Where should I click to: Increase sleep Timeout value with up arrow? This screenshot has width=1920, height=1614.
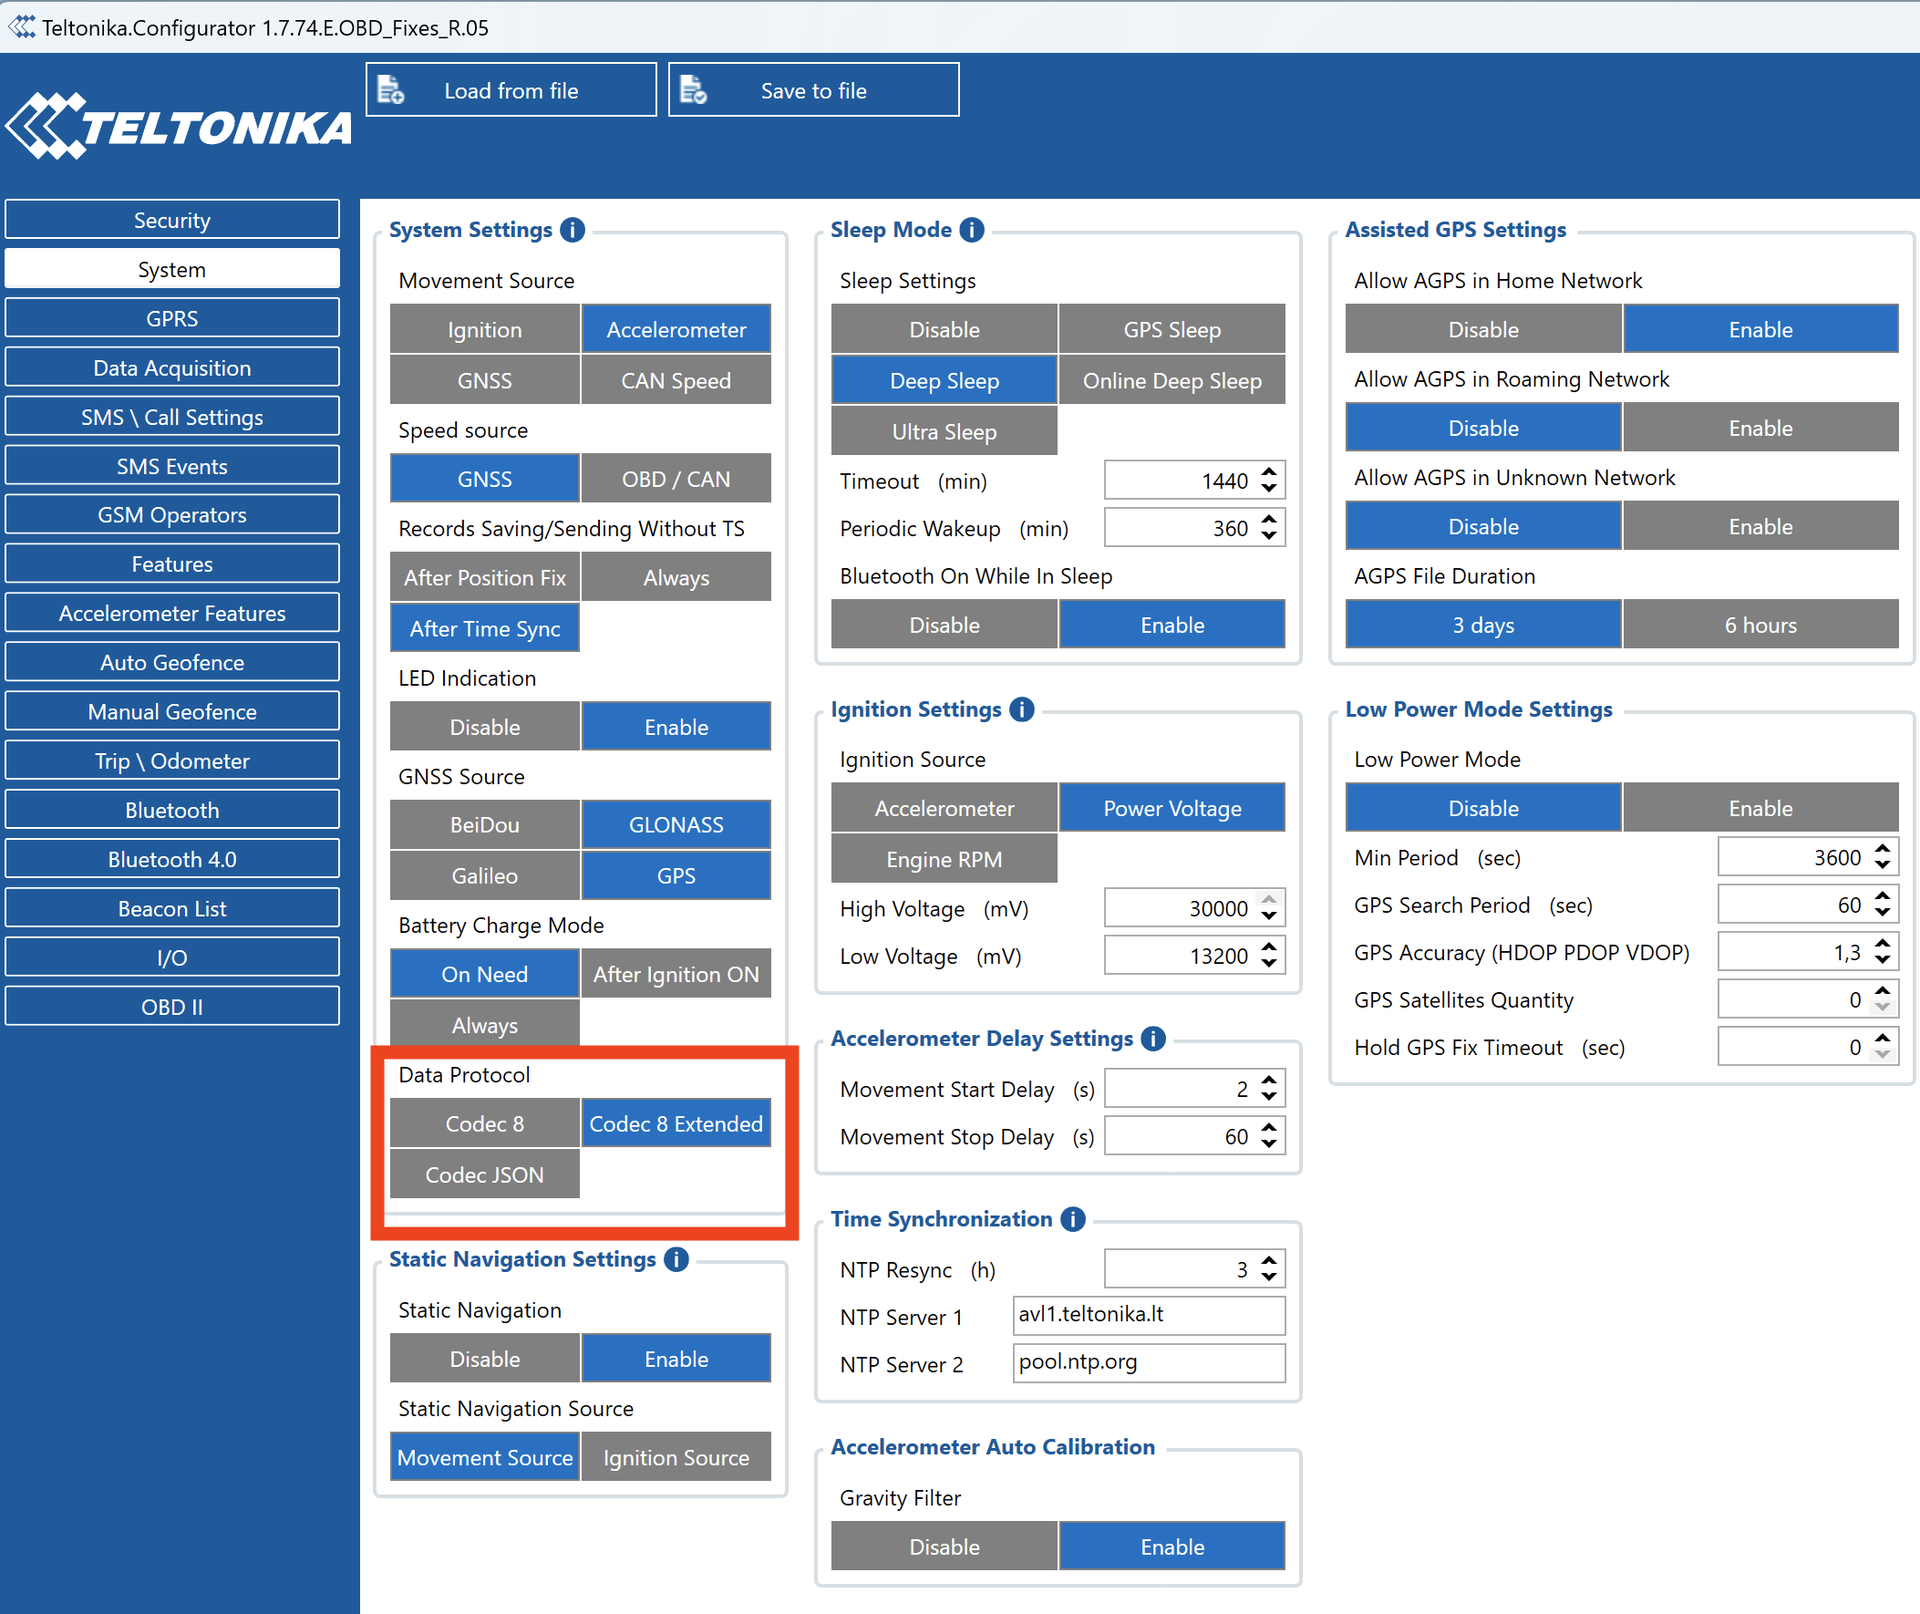point(1269,473)
